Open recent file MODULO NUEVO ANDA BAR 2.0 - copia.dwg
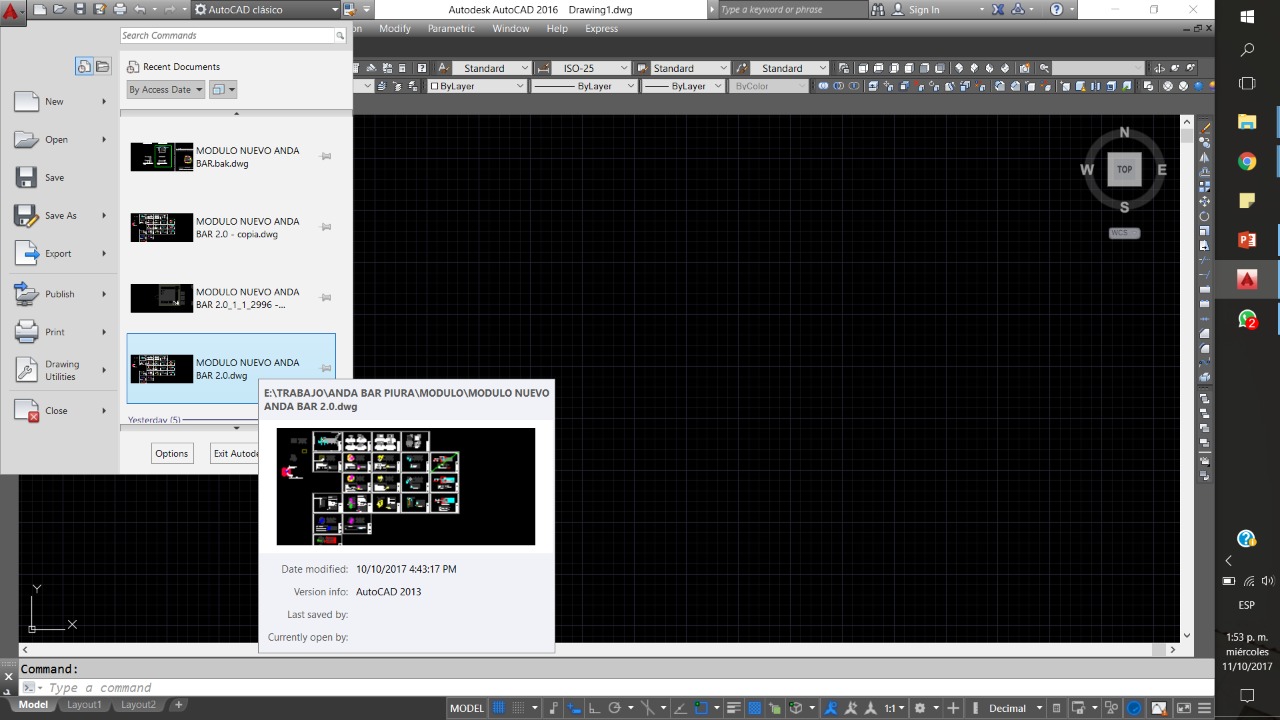The width and height of the screenshot is (1280, 720). pos(231,228)
